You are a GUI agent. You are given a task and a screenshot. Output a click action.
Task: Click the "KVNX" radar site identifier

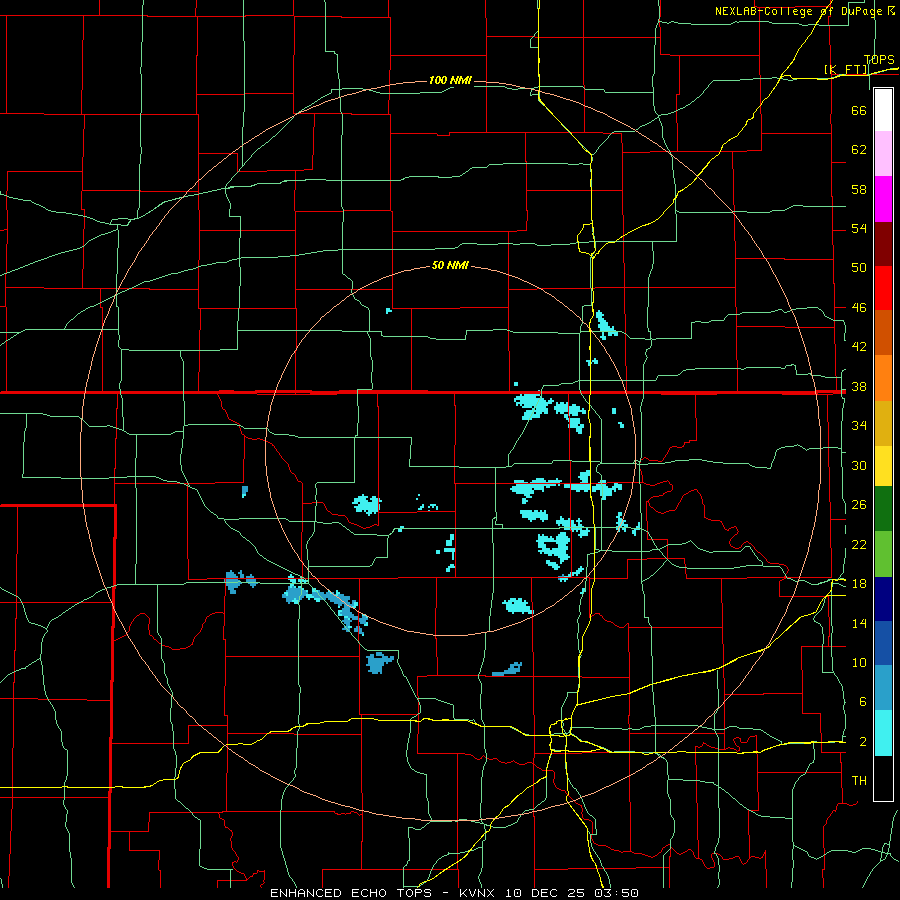coord(478,893)
